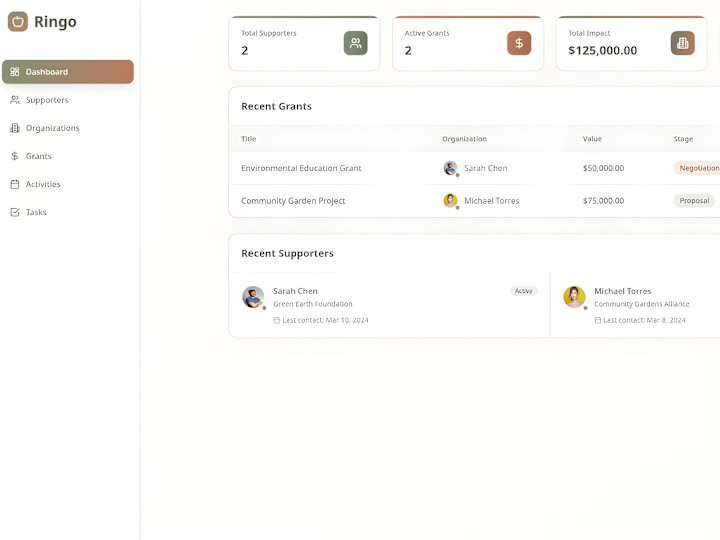Viewport: 720px width, 540px height.
Task: Click the Total Supporters people icon
Action: [x=355, y=43]
